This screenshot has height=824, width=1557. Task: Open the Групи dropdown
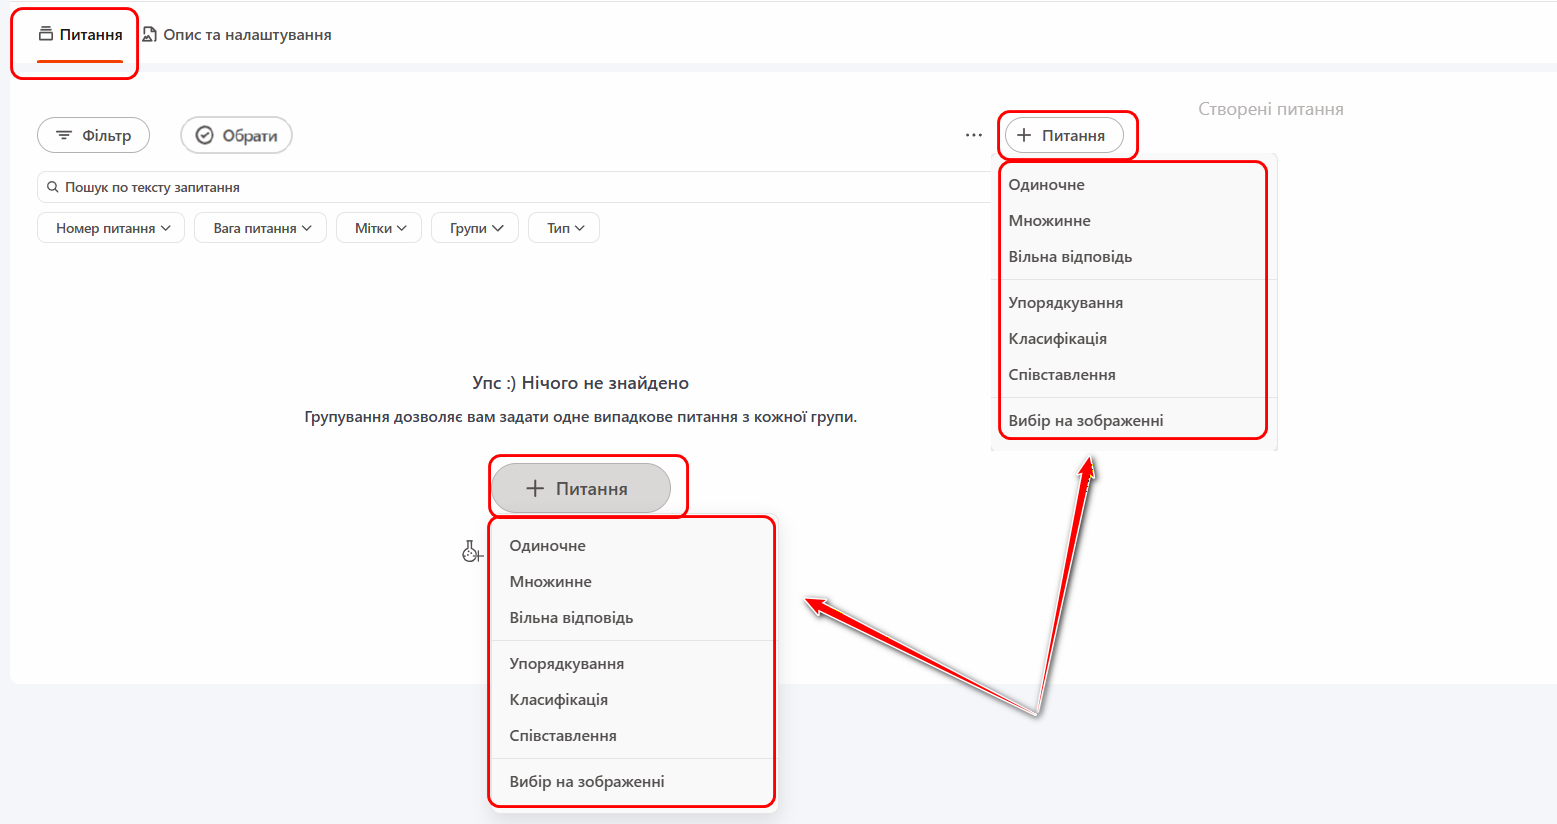(475, 228)
